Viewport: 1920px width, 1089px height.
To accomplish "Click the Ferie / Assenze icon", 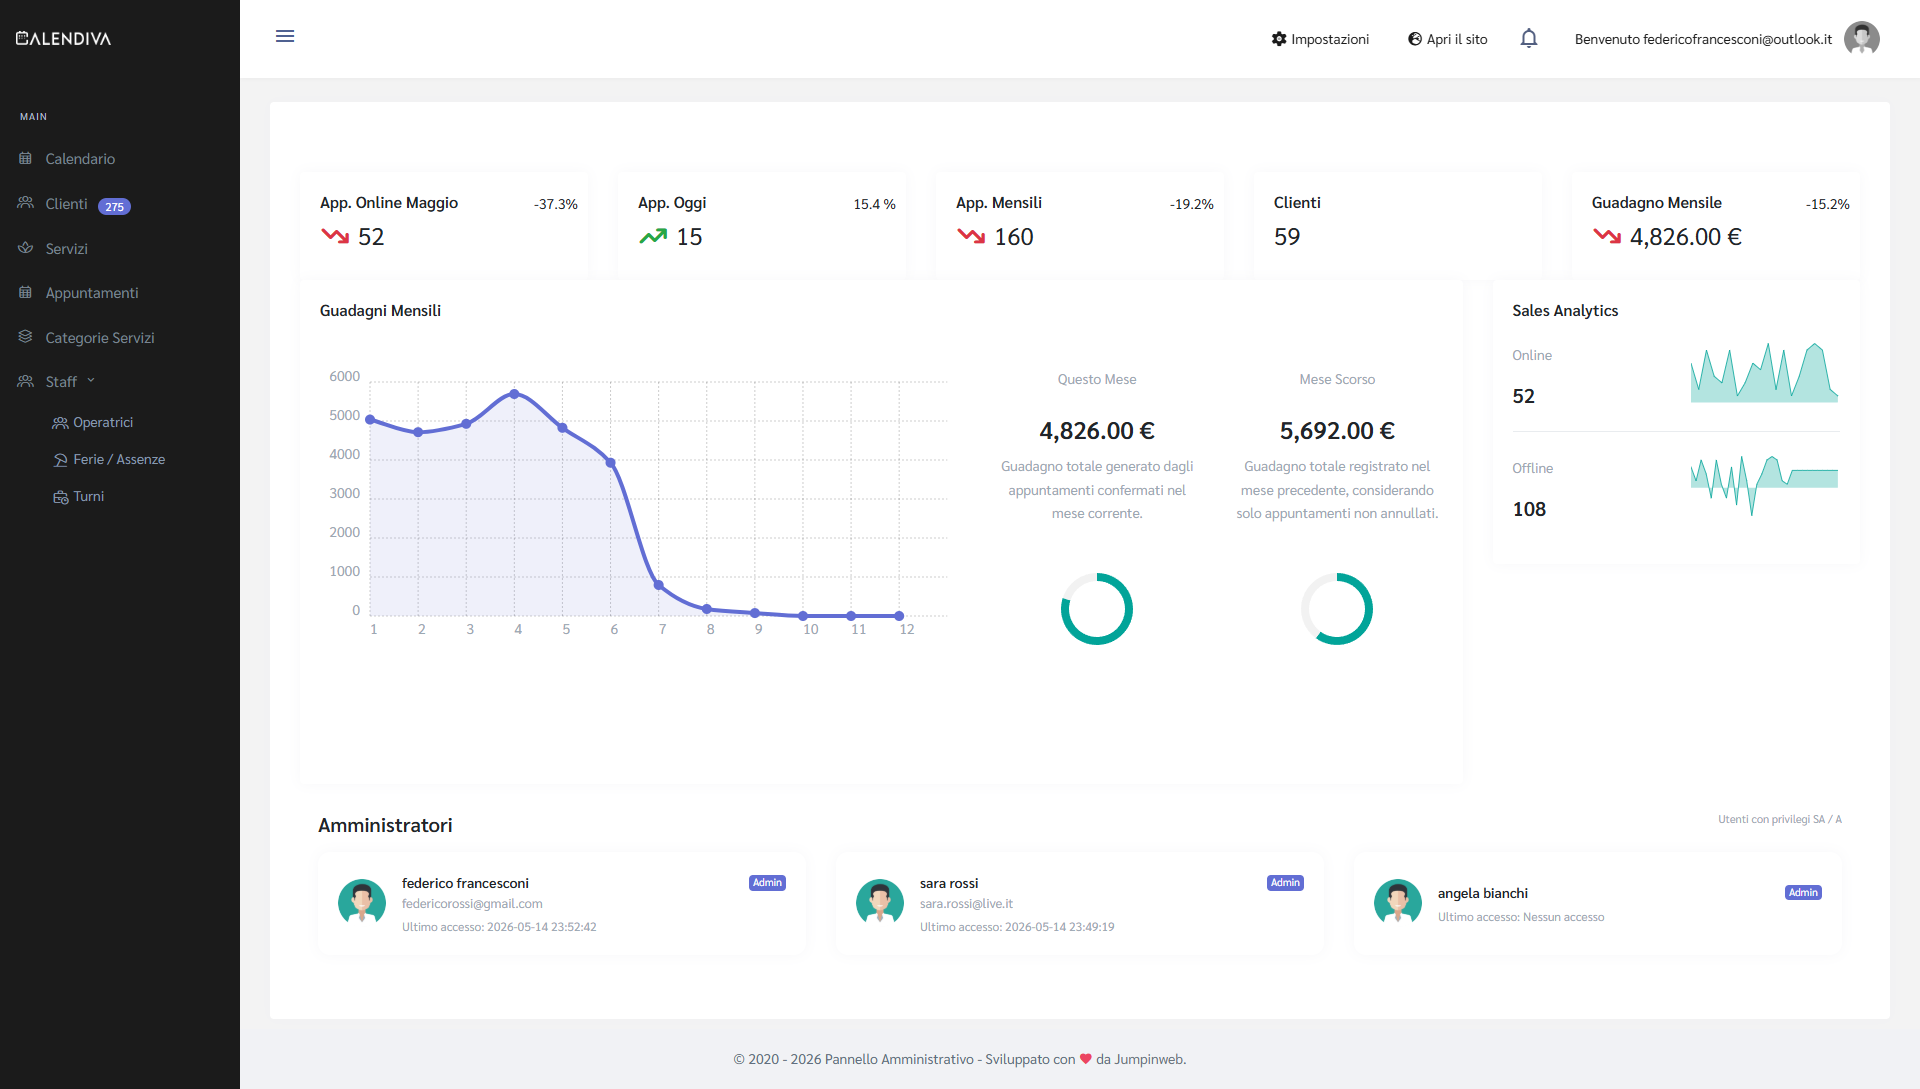I will (60, 460).
